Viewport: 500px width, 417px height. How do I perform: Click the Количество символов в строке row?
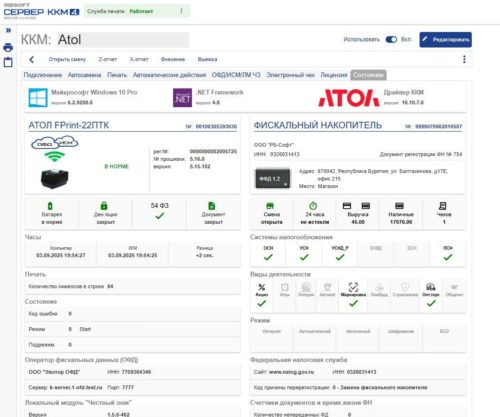[x=133, y=286]
